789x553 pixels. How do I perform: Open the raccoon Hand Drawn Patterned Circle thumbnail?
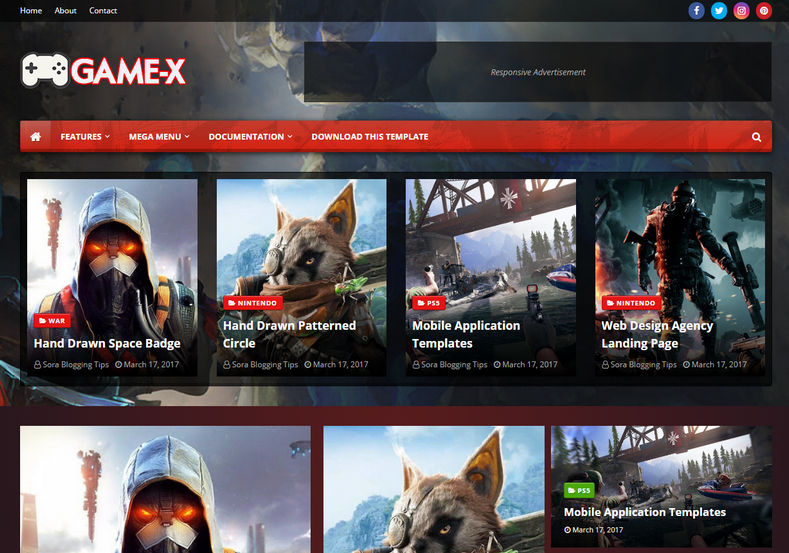pyautogui.click(x=301, y=277)
